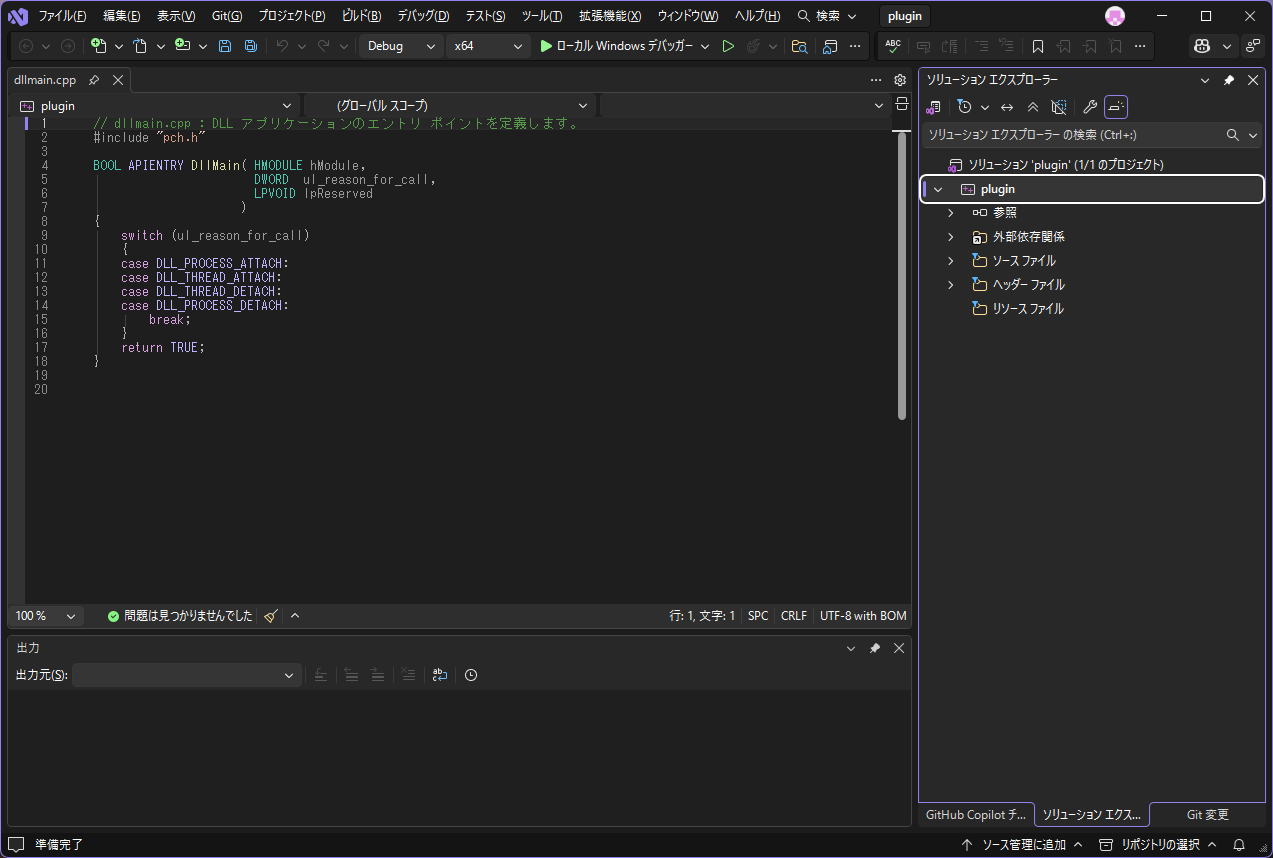The width and height of the screenshot is (1273, 858).
Task: Click the CRLF line ending indicator
Action: (x=794, y=616)
